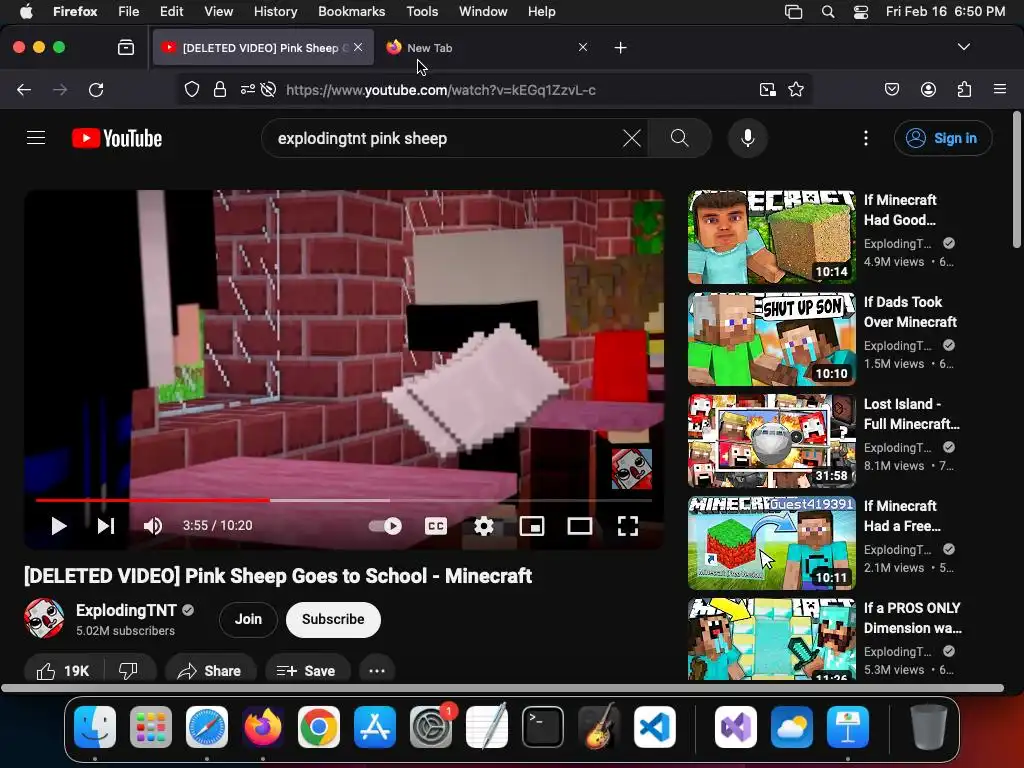Bookmark this page with star
1024x768 pixels.
tap(795, 89)
